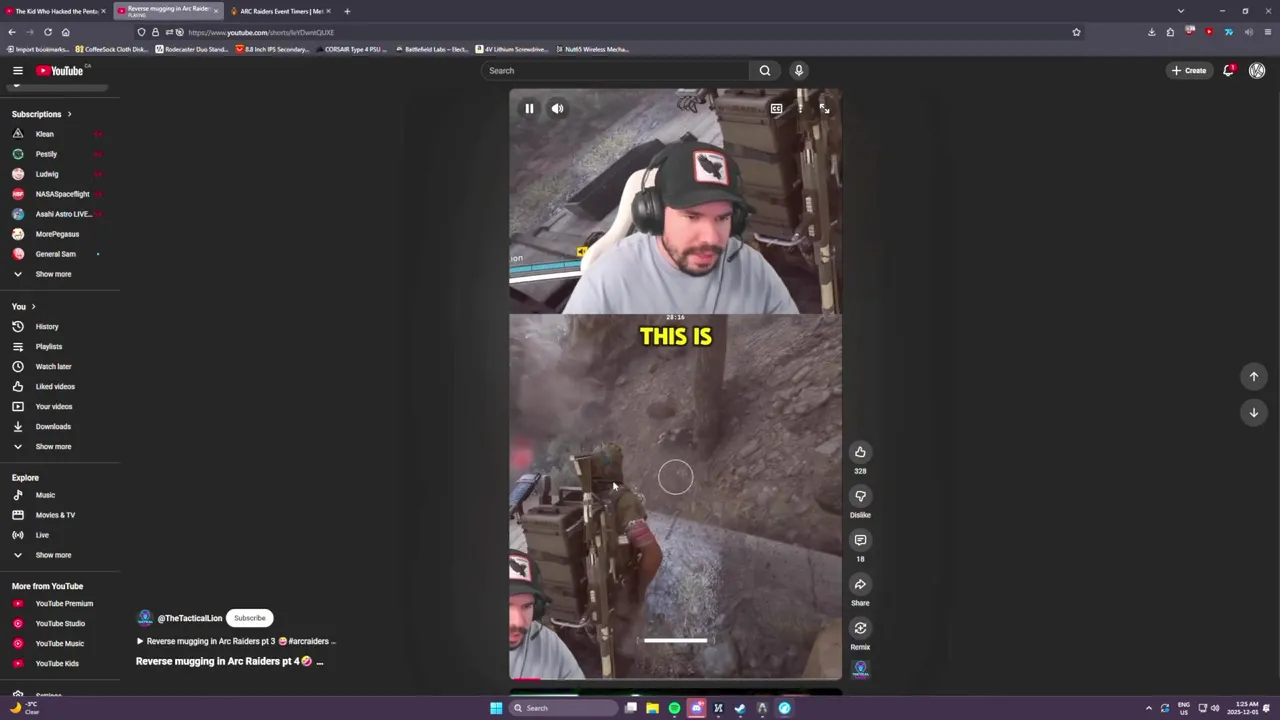Image resolution: width=1280 pixels, height=720 pixels.
Task: Expand the Subscriptions section
Action: (42, 114)
